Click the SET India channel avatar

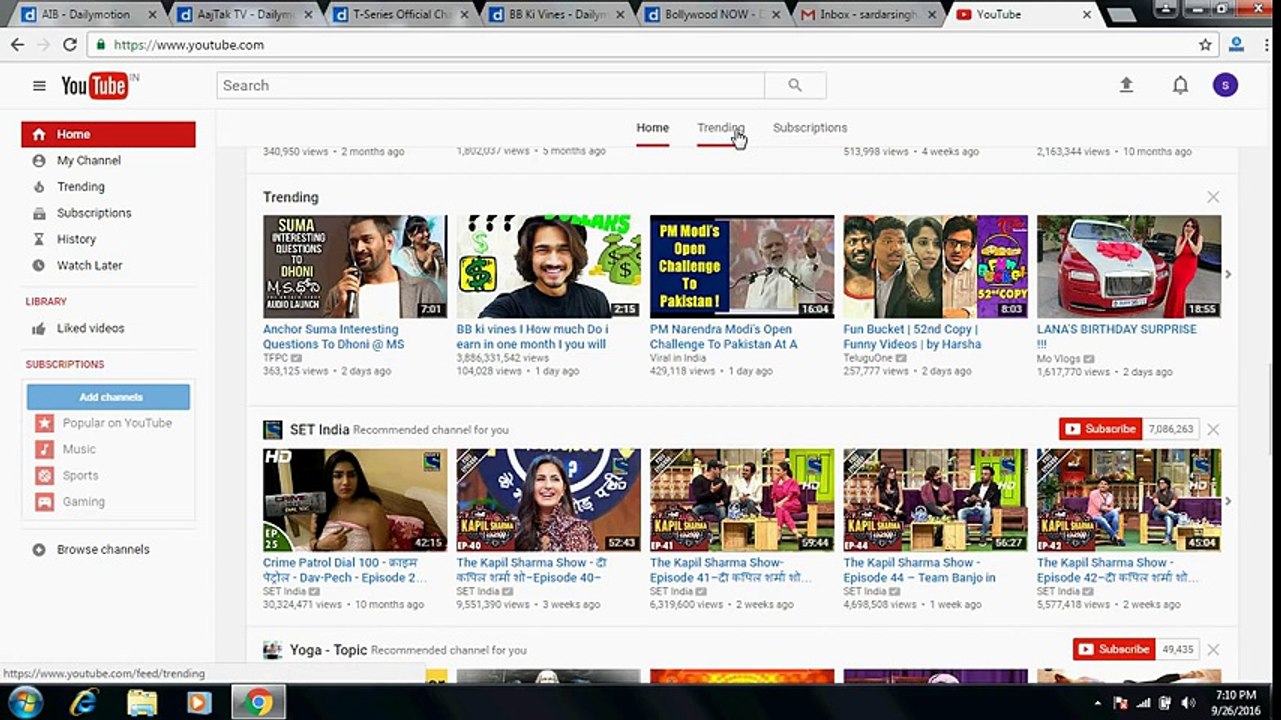pyautogui.click(x=273, y=430)
